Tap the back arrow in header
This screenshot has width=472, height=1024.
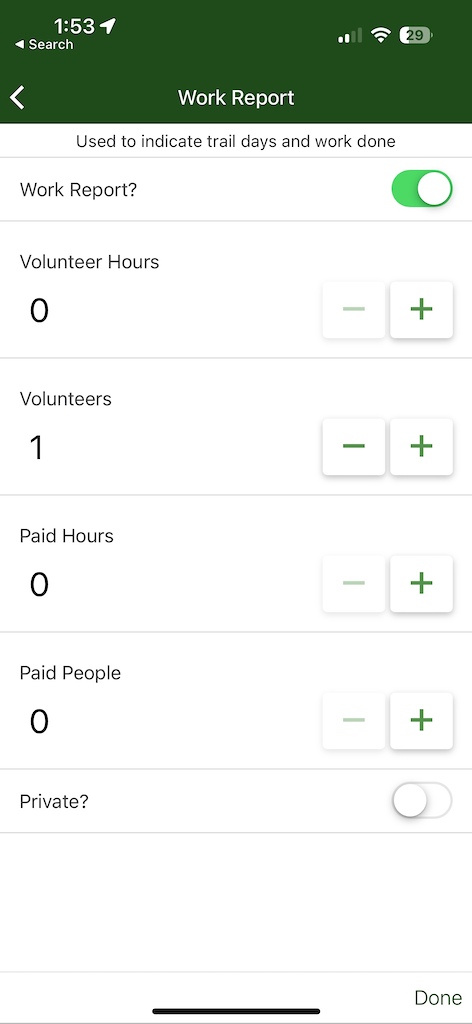18,97
